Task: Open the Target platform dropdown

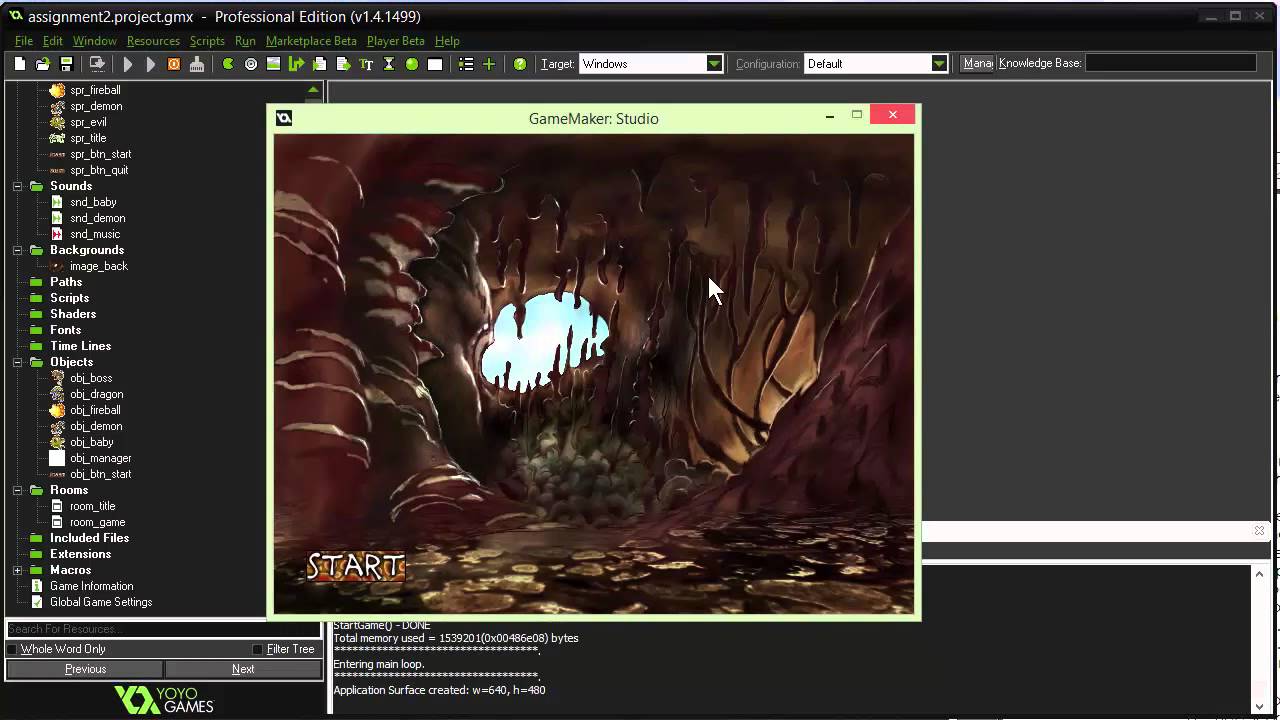Action: (x=714, y=64)
